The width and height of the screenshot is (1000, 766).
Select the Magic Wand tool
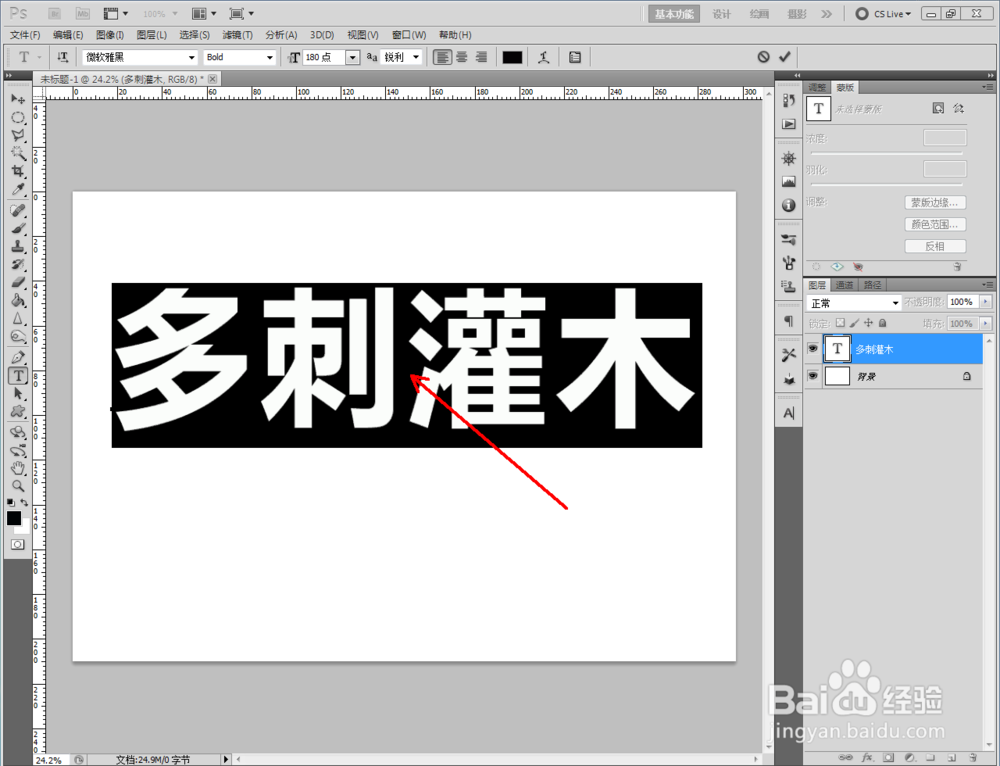(x=18, y=153)
